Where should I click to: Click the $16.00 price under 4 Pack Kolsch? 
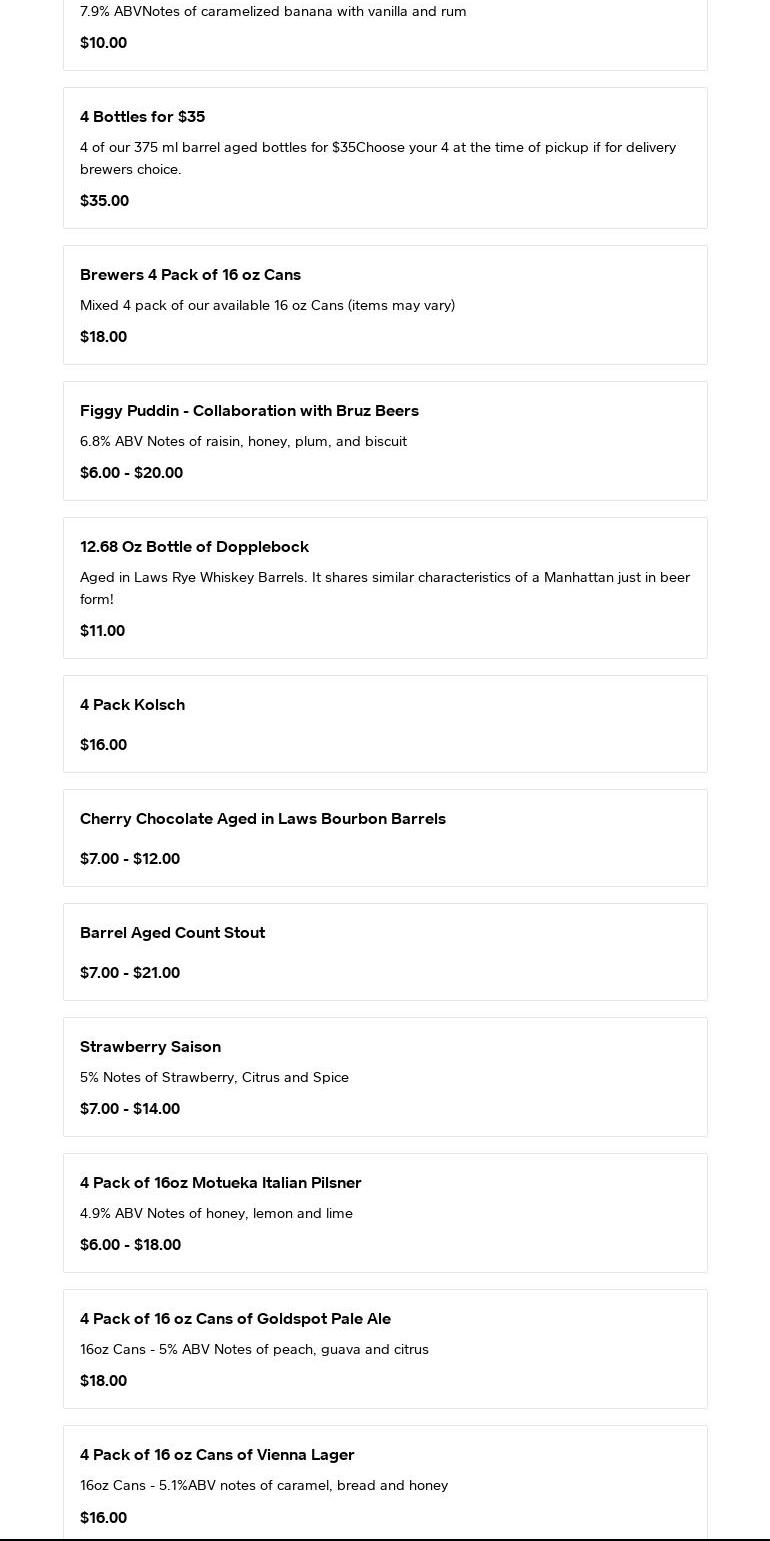[x=103, y=745]
